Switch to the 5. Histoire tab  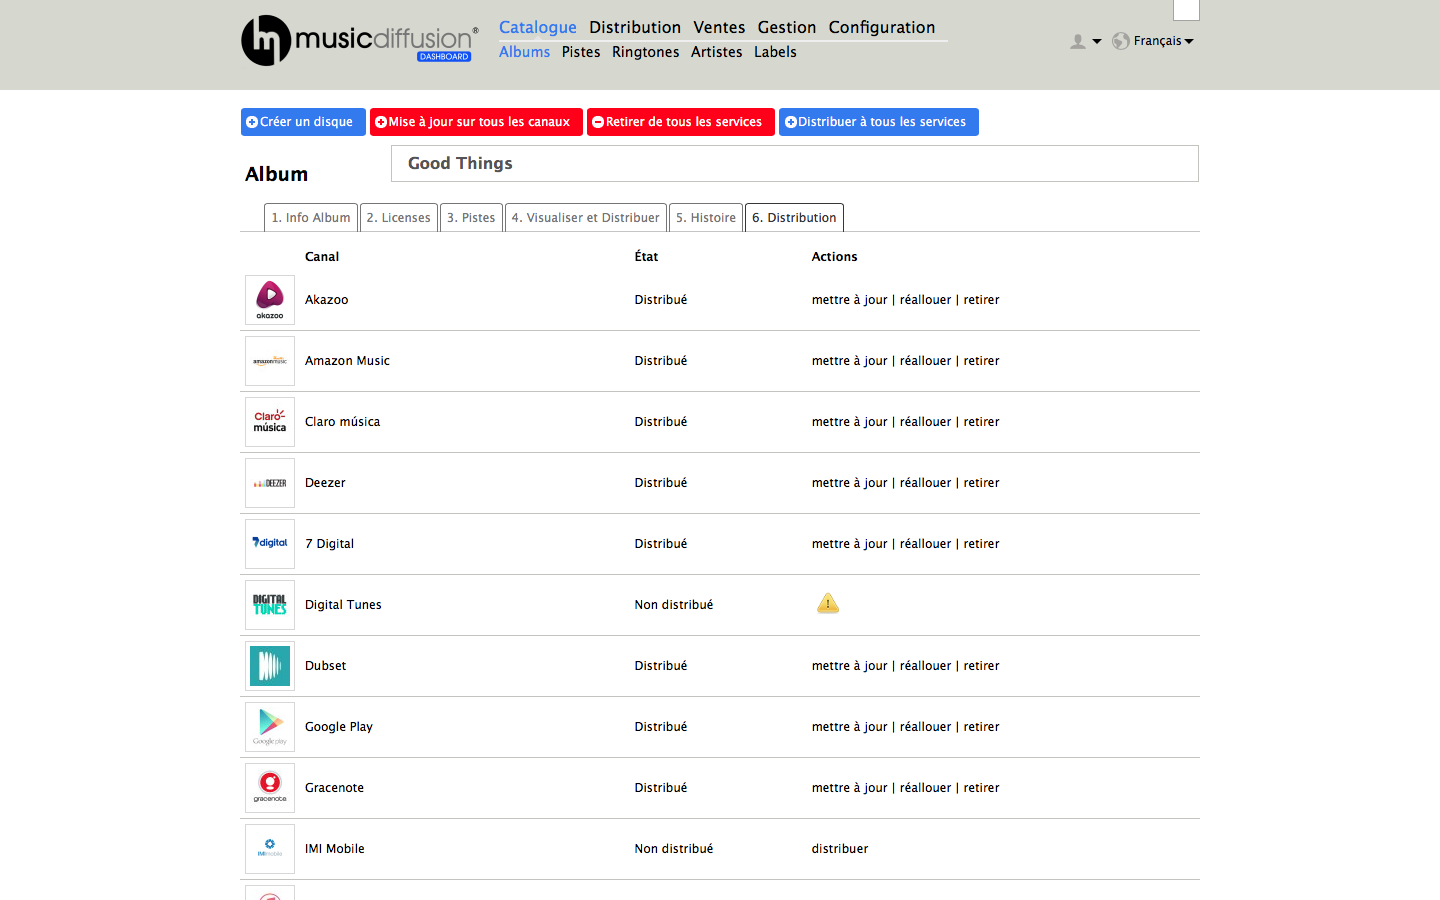coord(706,217)
